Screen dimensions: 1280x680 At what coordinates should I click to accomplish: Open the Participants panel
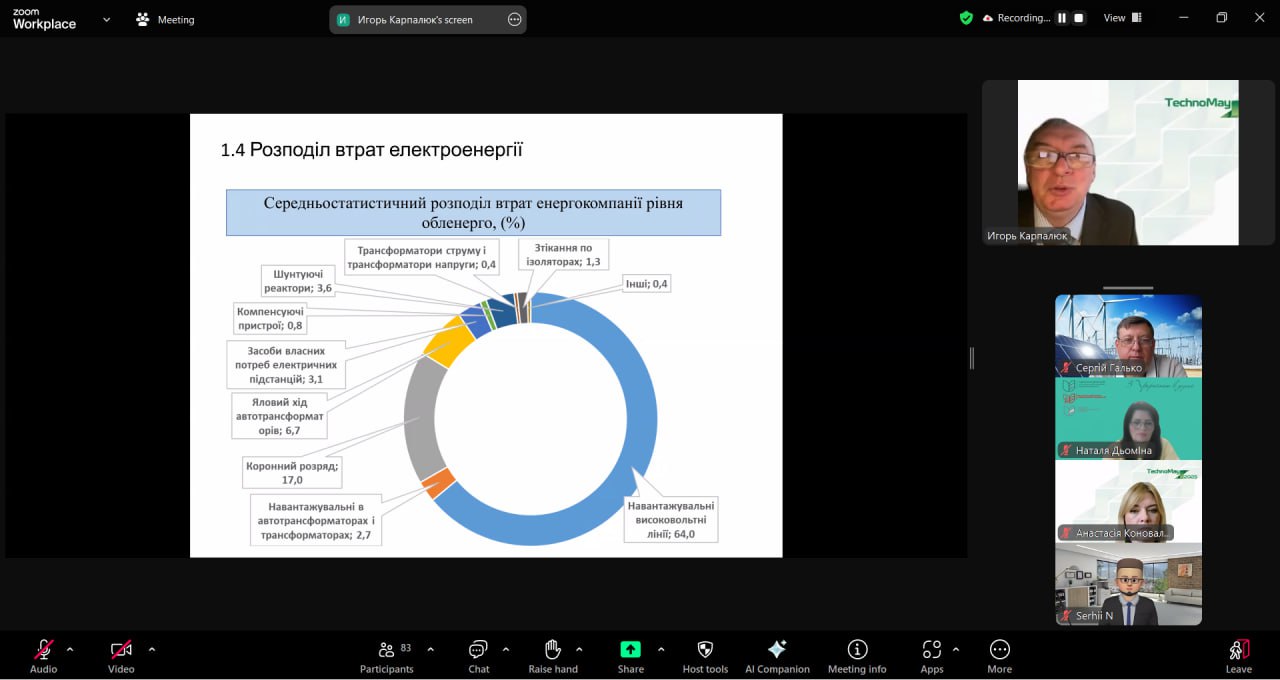(387, 657)
